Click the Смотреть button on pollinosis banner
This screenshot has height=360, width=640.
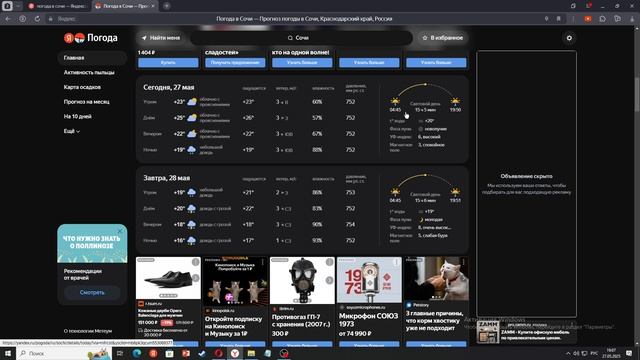(x=92, y=292)
